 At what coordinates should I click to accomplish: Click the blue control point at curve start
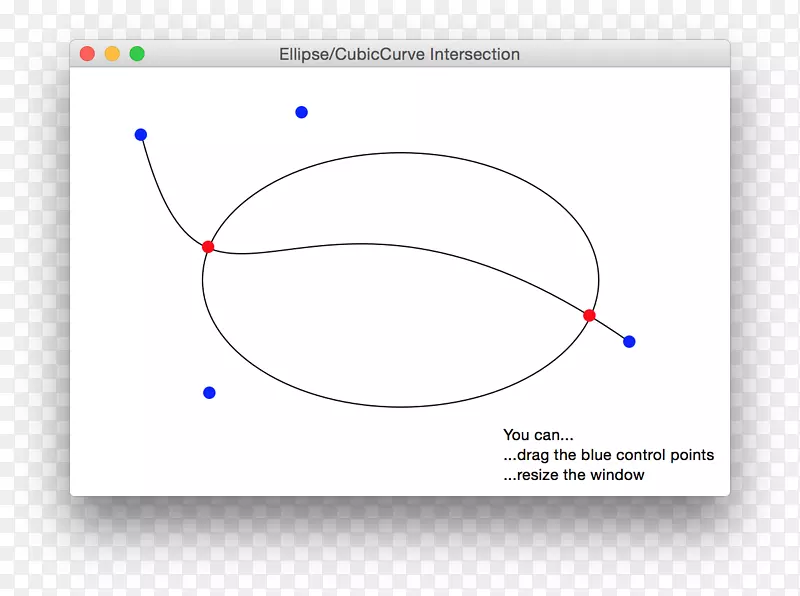(141, 135)
